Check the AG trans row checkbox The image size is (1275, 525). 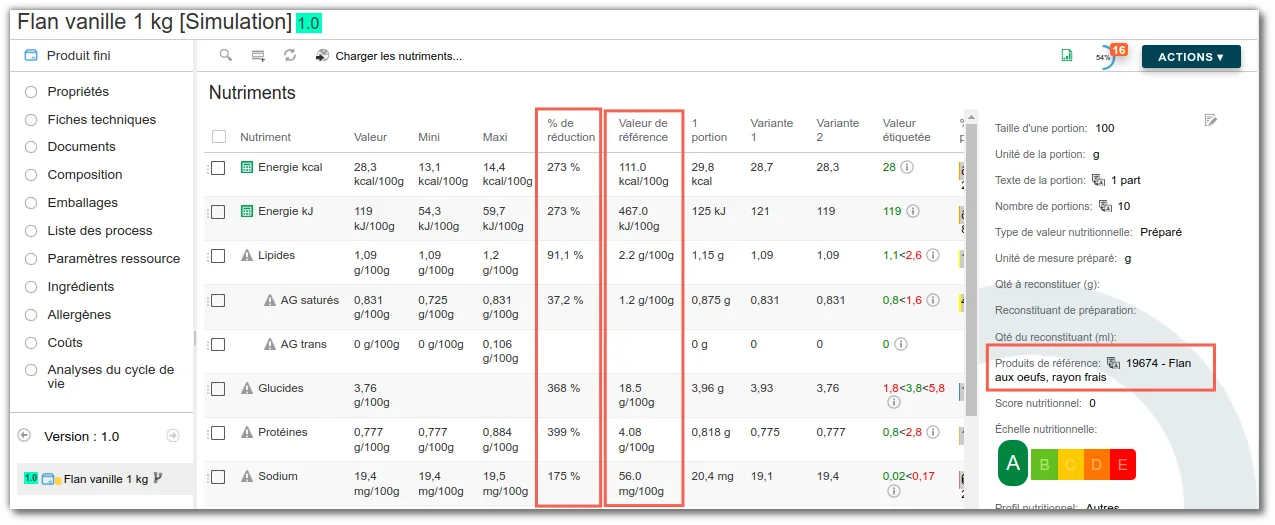(218, 344)
